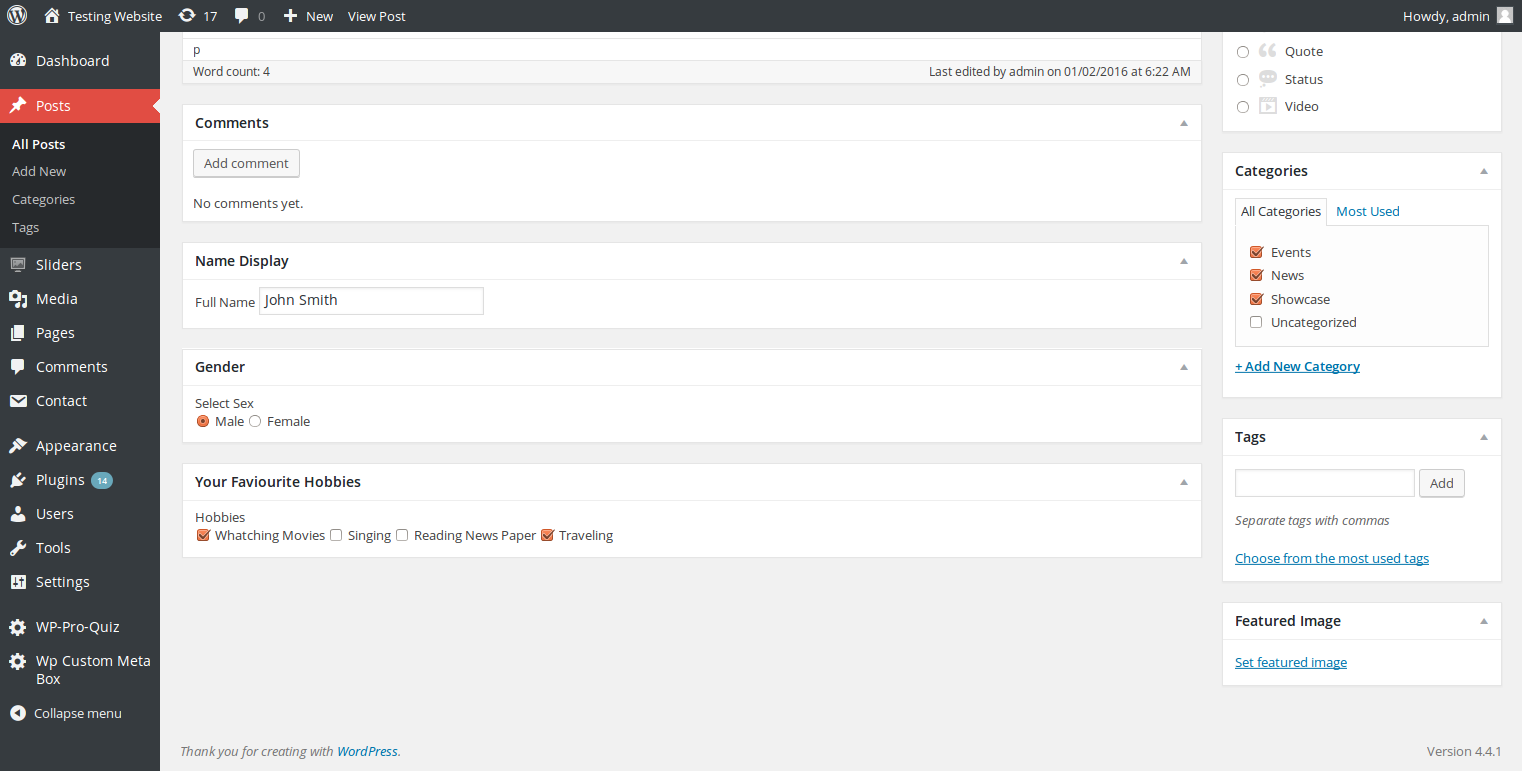Click the Status post format icon
The image size is (1522, 771).
pyautogui.click(x=1268, y=78)
